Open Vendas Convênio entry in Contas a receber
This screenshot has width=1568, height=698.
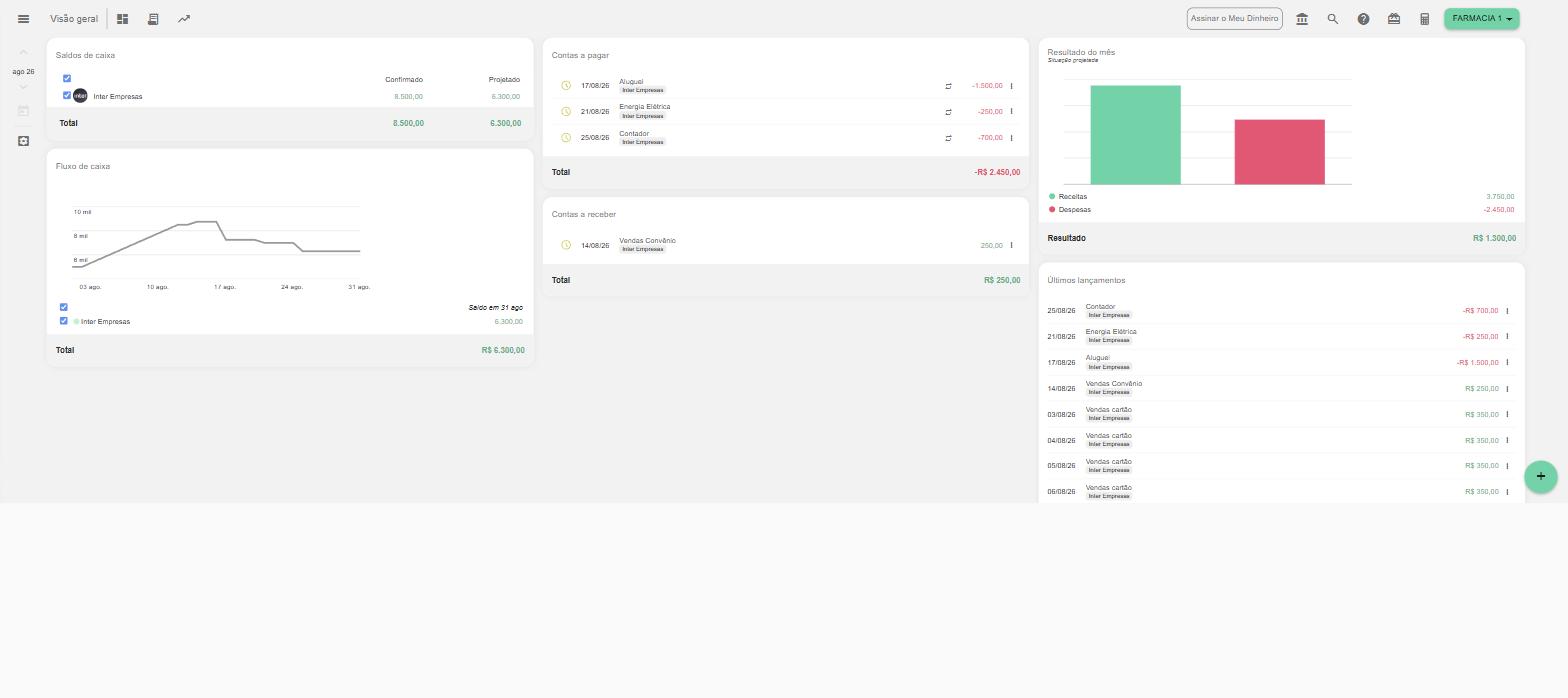tap(785, 245)
